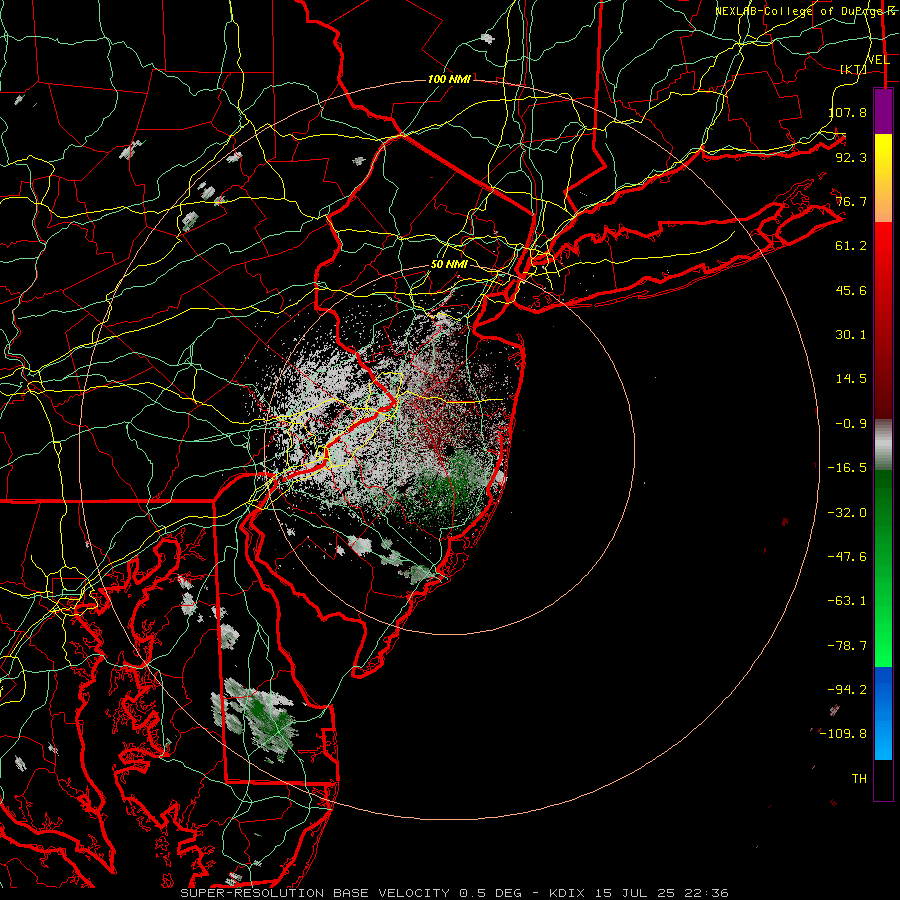Click the 76.7 legend value

851,201
